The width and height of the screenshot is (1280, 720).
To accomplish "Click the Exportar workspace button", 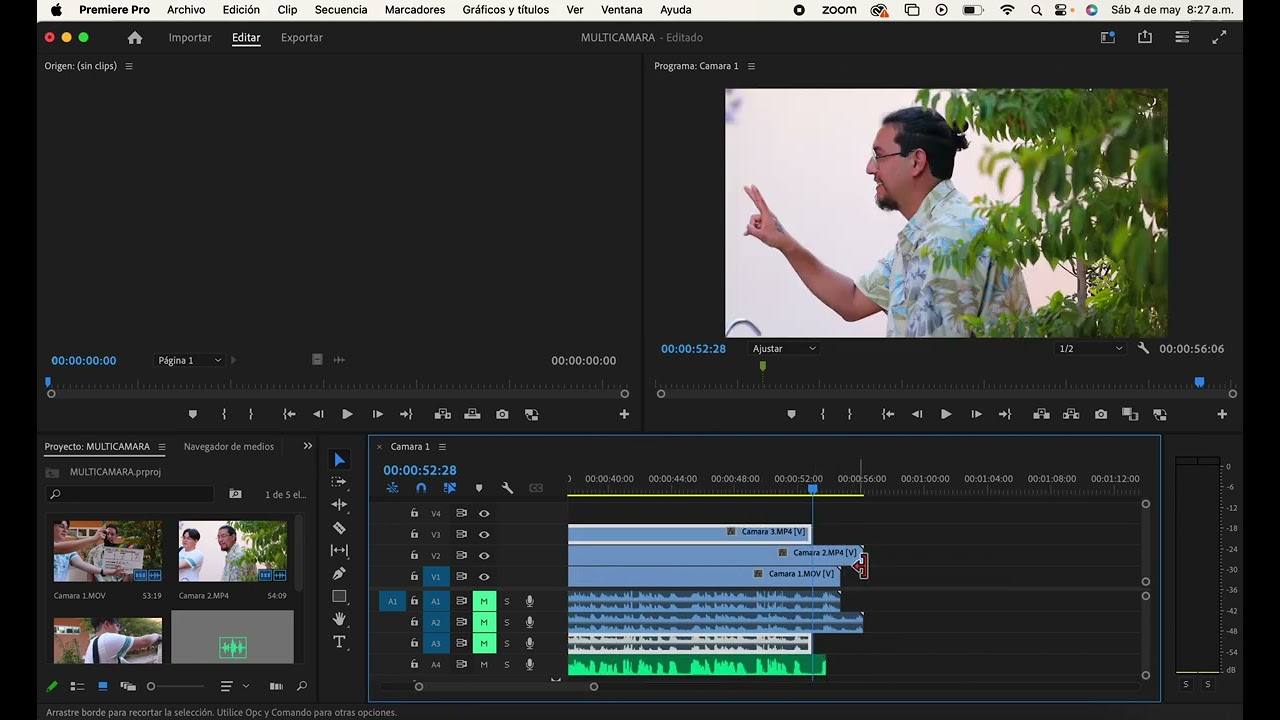I will click(x=301, y=38).
